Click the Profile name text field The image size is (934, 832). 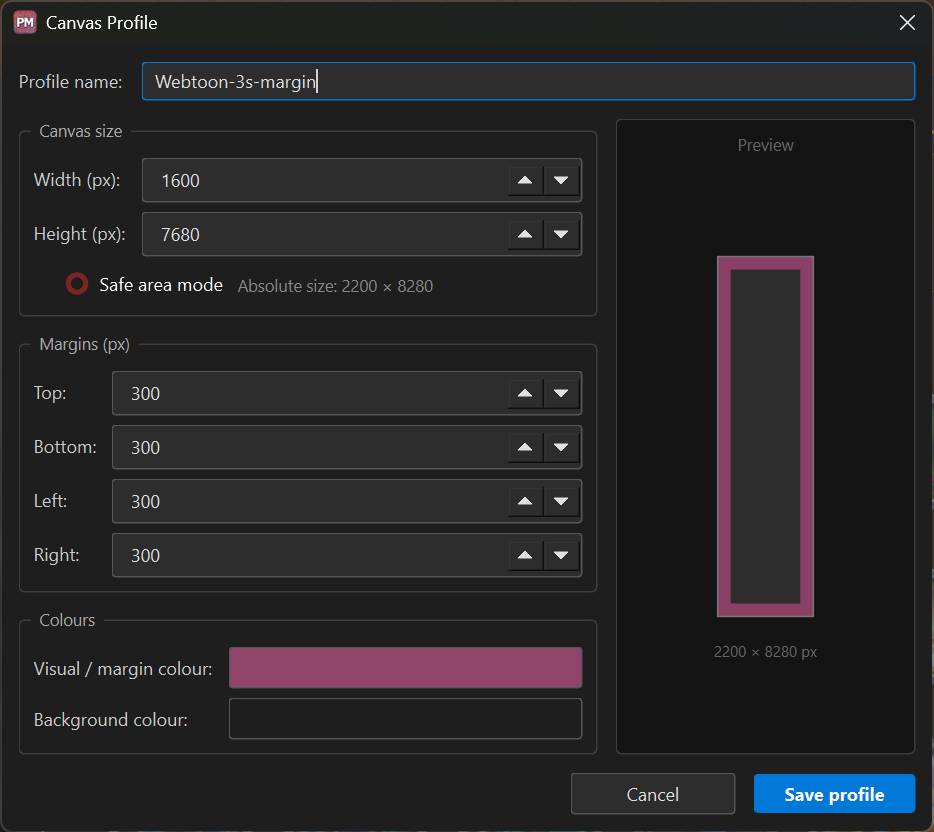click(x=528, y=81)
